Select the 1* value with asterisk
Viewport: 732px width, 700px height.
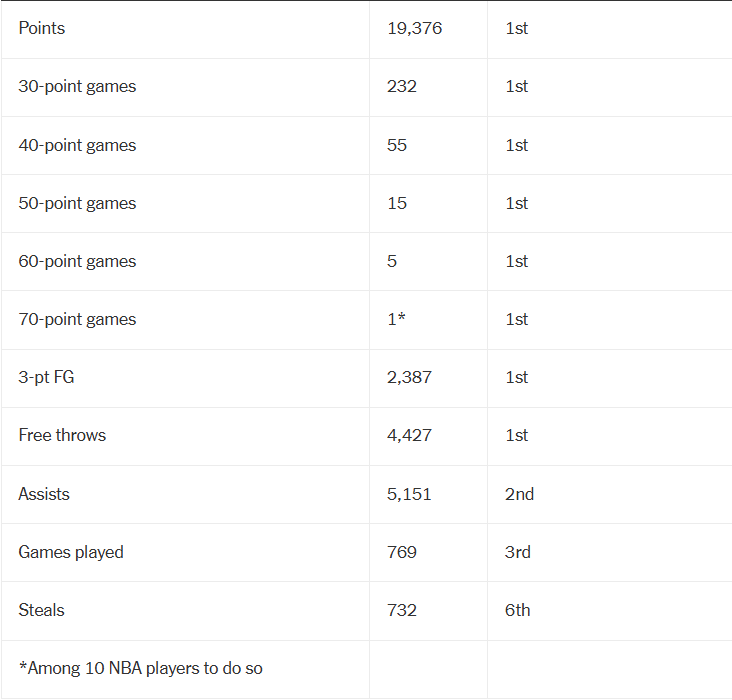[396, 319]
